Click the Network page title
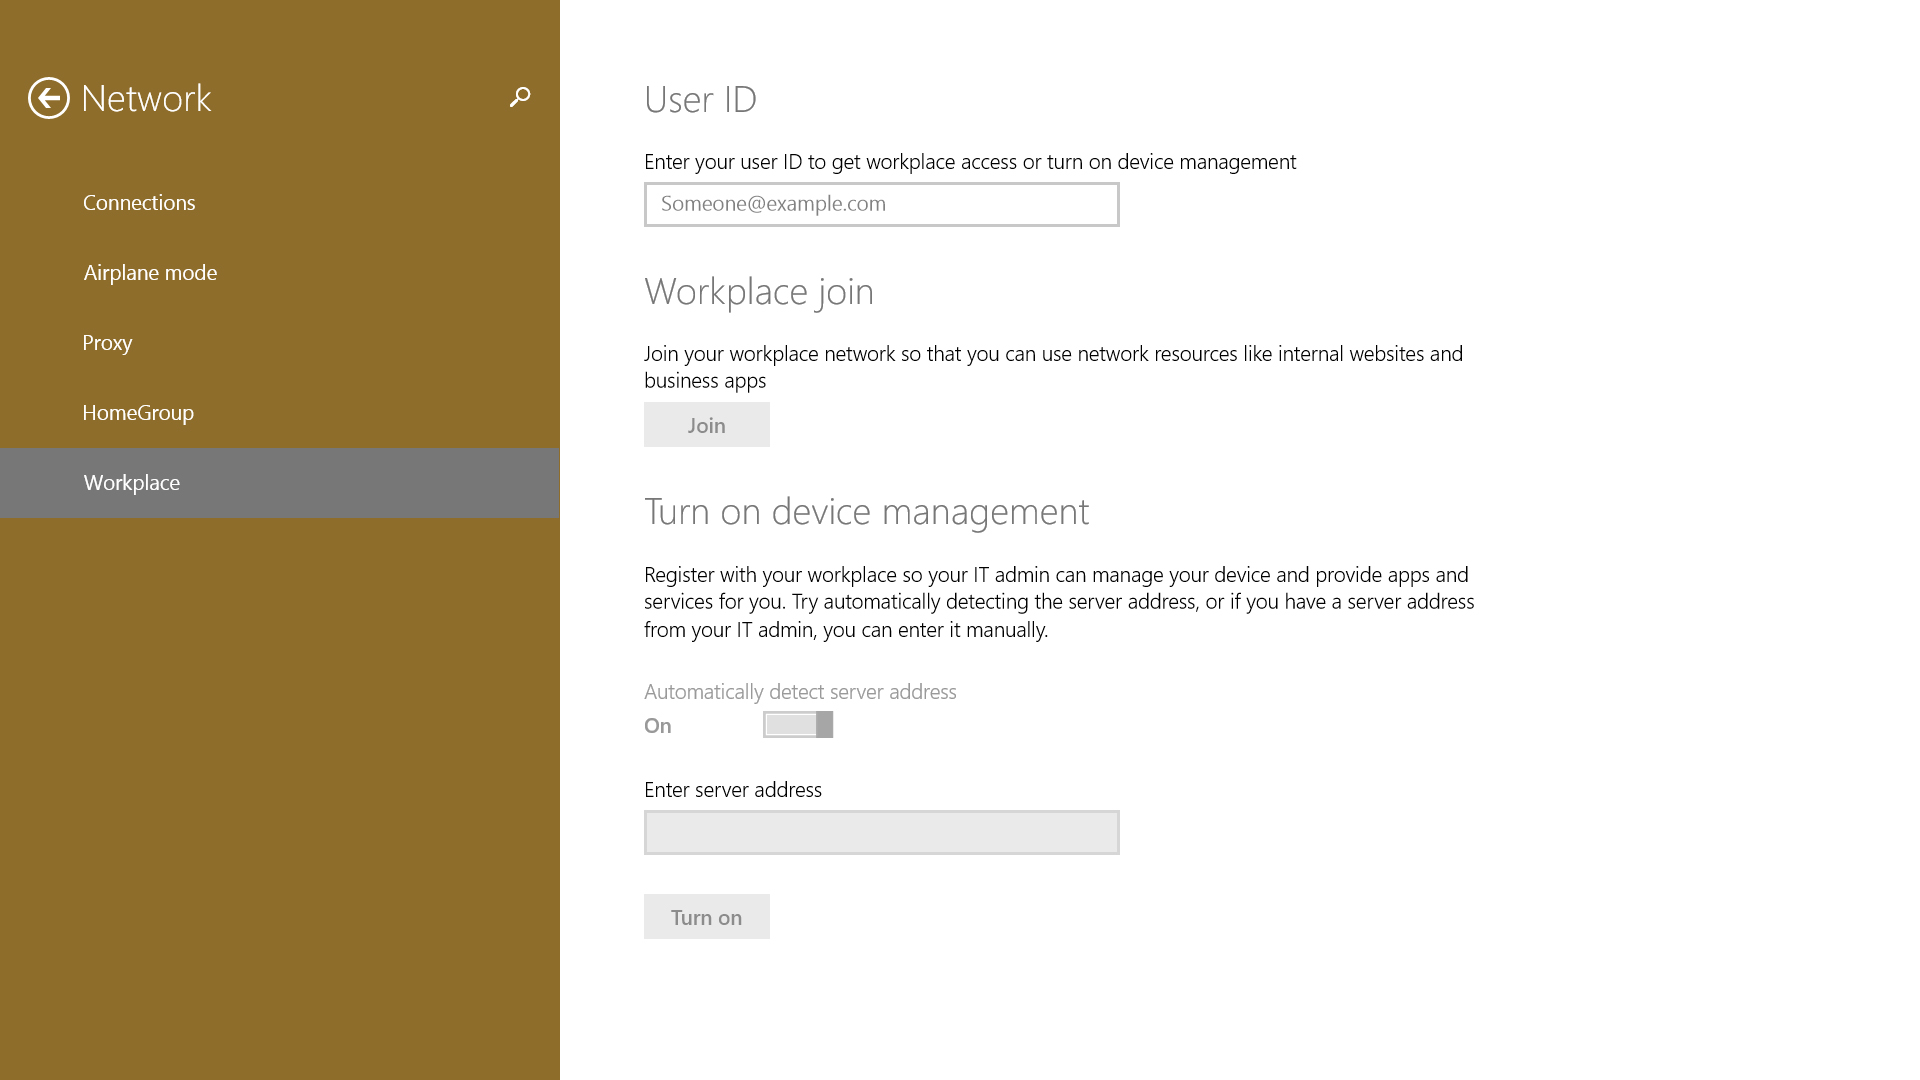Screen dimensions: 1920x1080 click(146, 98)
